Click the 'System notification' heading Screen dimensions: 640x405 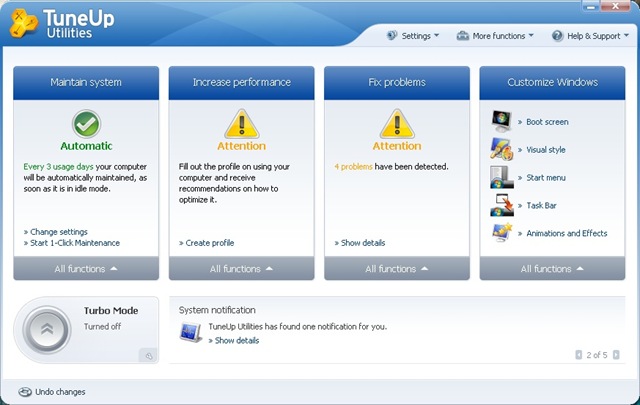[x=217, y=310]
